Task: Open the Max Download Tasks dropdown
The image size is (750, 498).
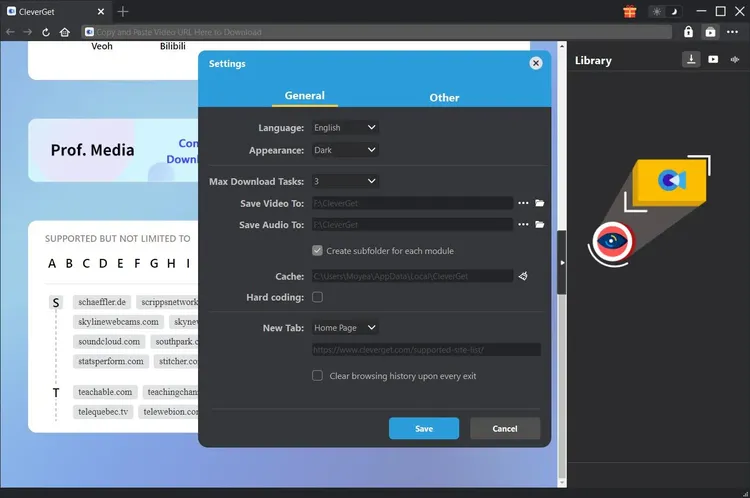Action: click(344, 182)
